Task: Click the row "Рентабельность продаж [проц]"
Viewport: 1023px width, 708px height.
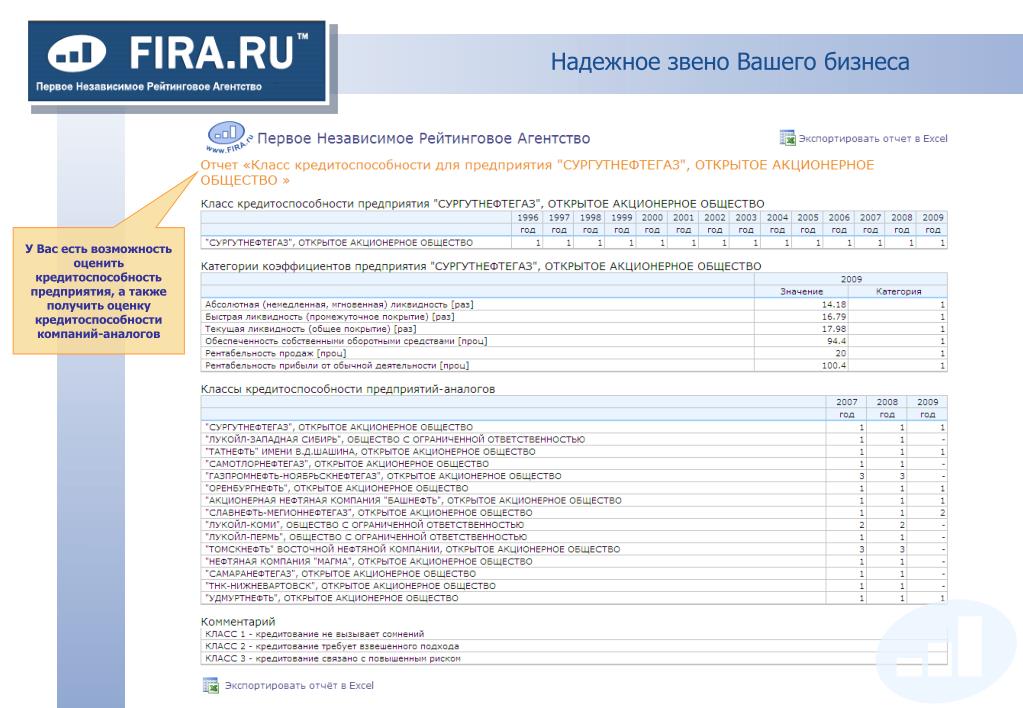Action: click(574, 353)
